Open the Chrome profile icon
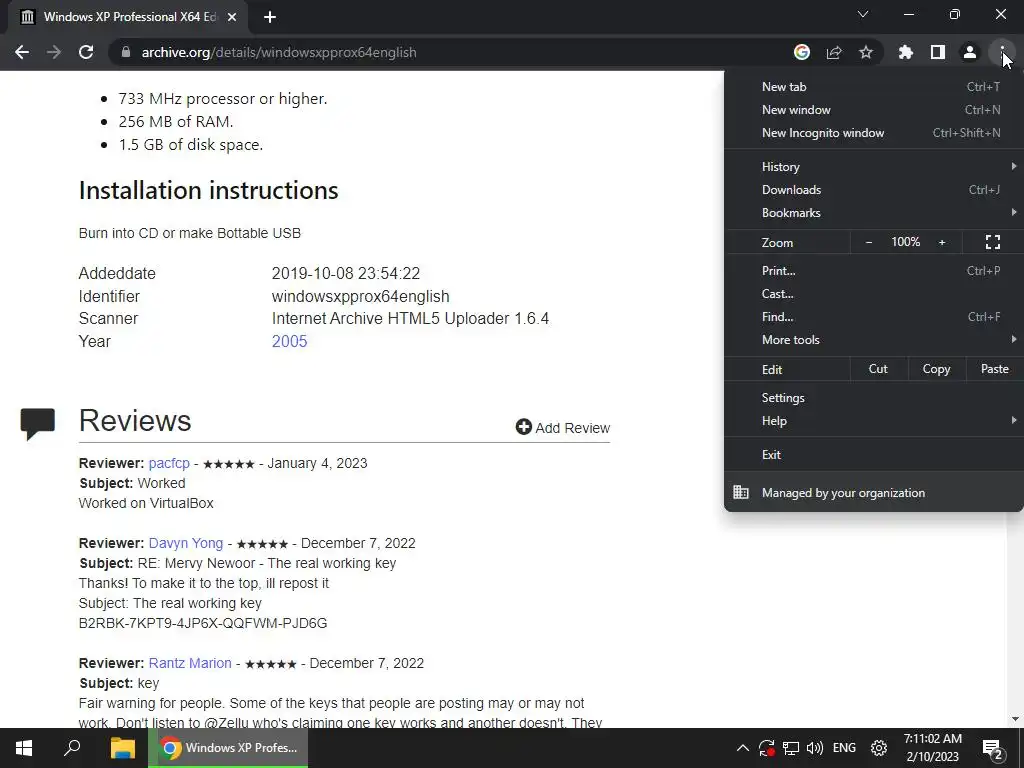Image resolution: width=1024 pixels, height=768 pixels. coord(970,52)
